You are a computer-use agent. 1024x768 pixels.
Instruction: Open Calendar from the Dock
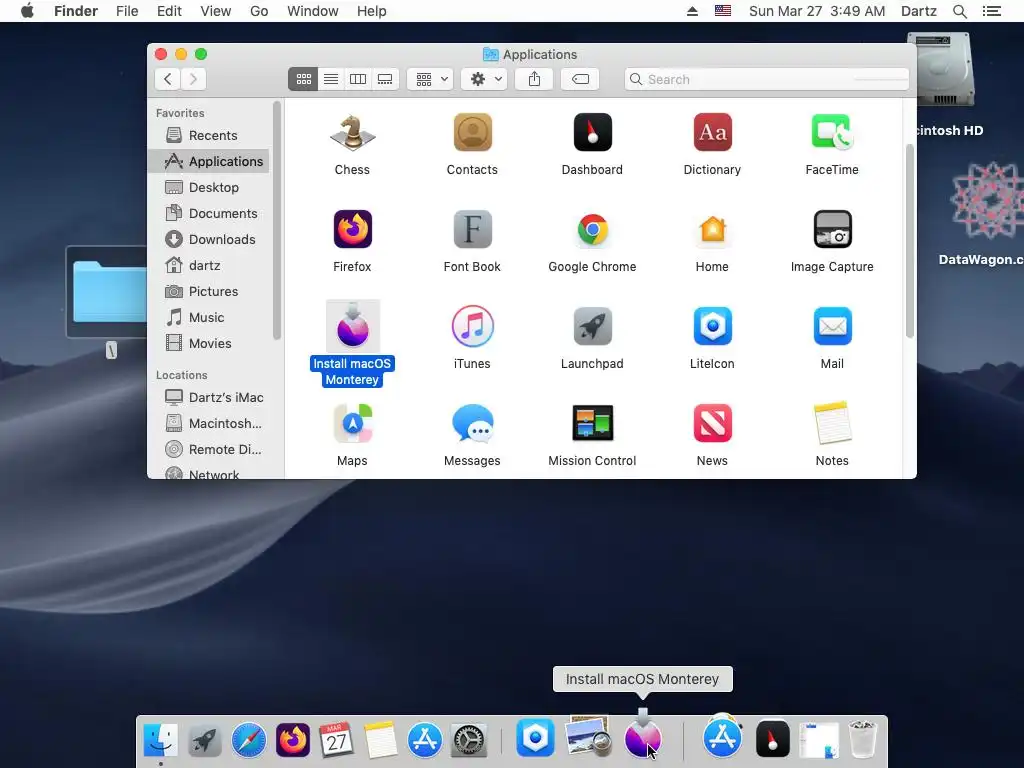coord(336,740)
